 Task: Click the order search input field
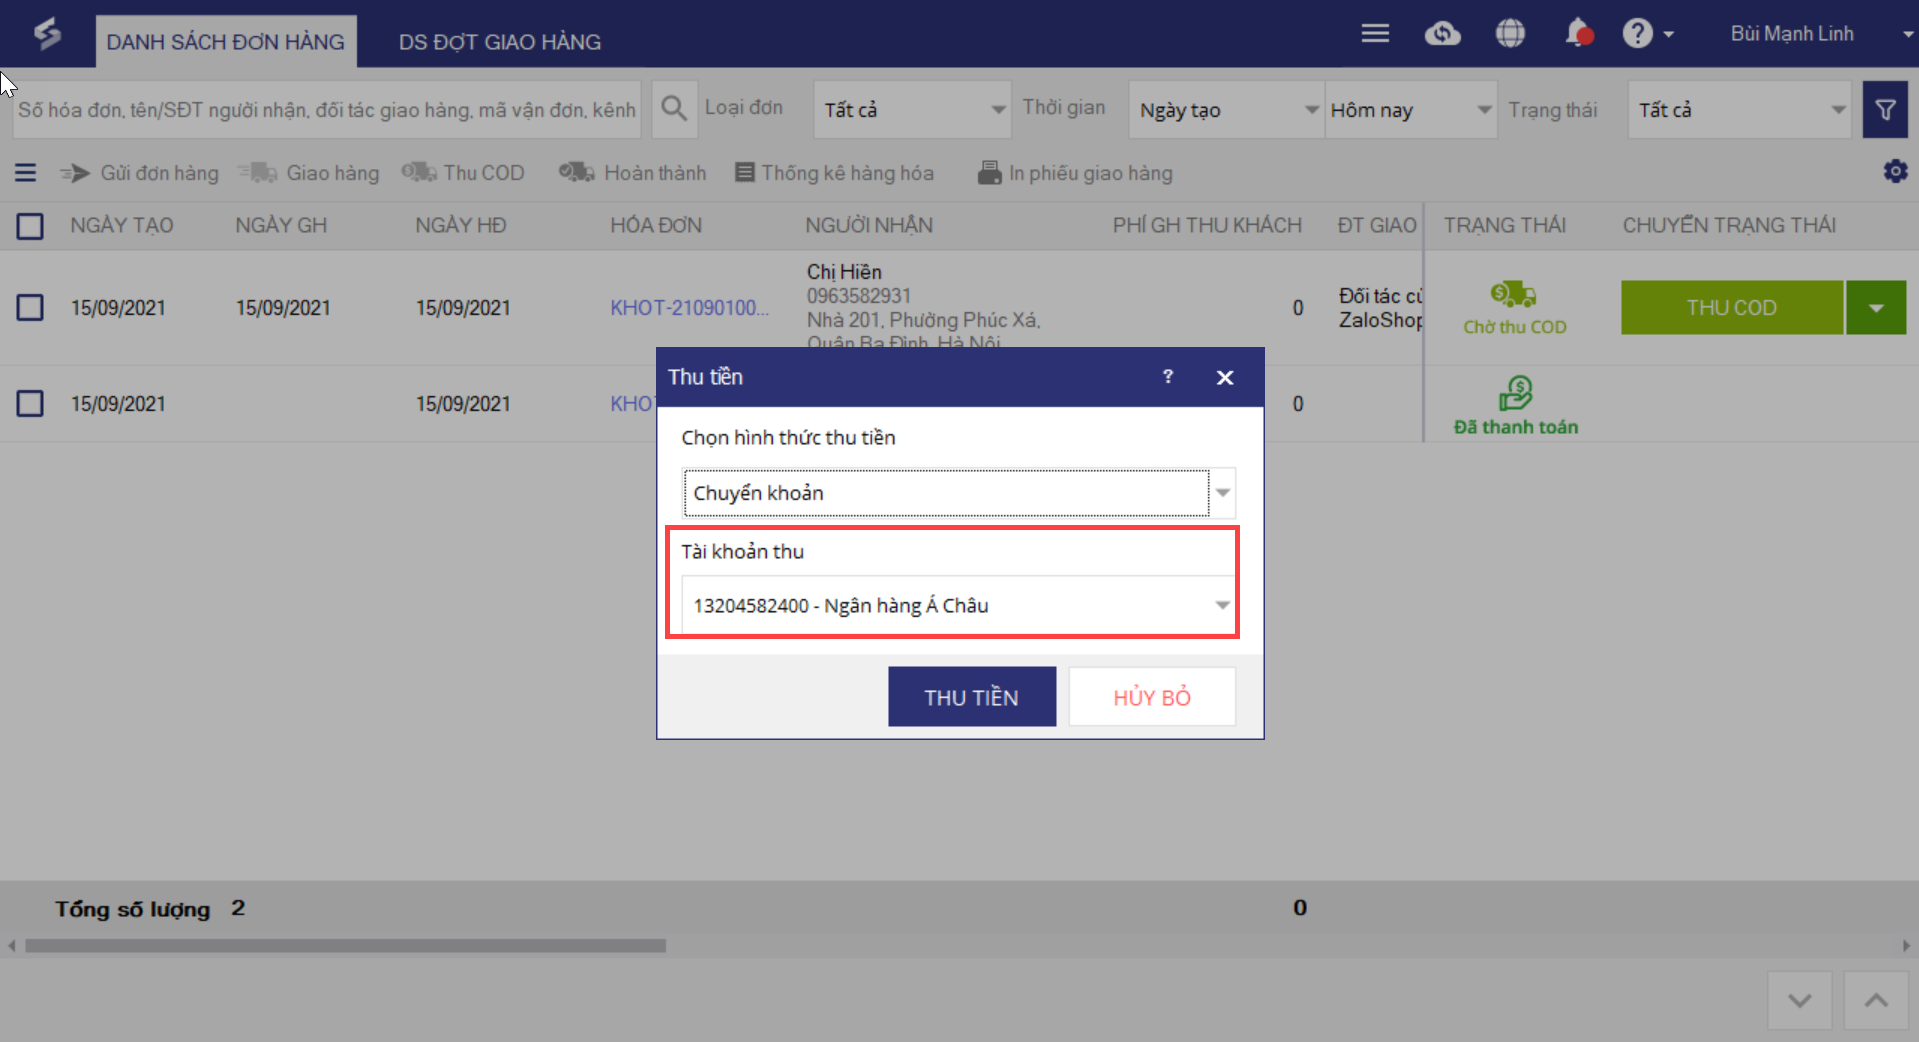click(x=327, y=110)
